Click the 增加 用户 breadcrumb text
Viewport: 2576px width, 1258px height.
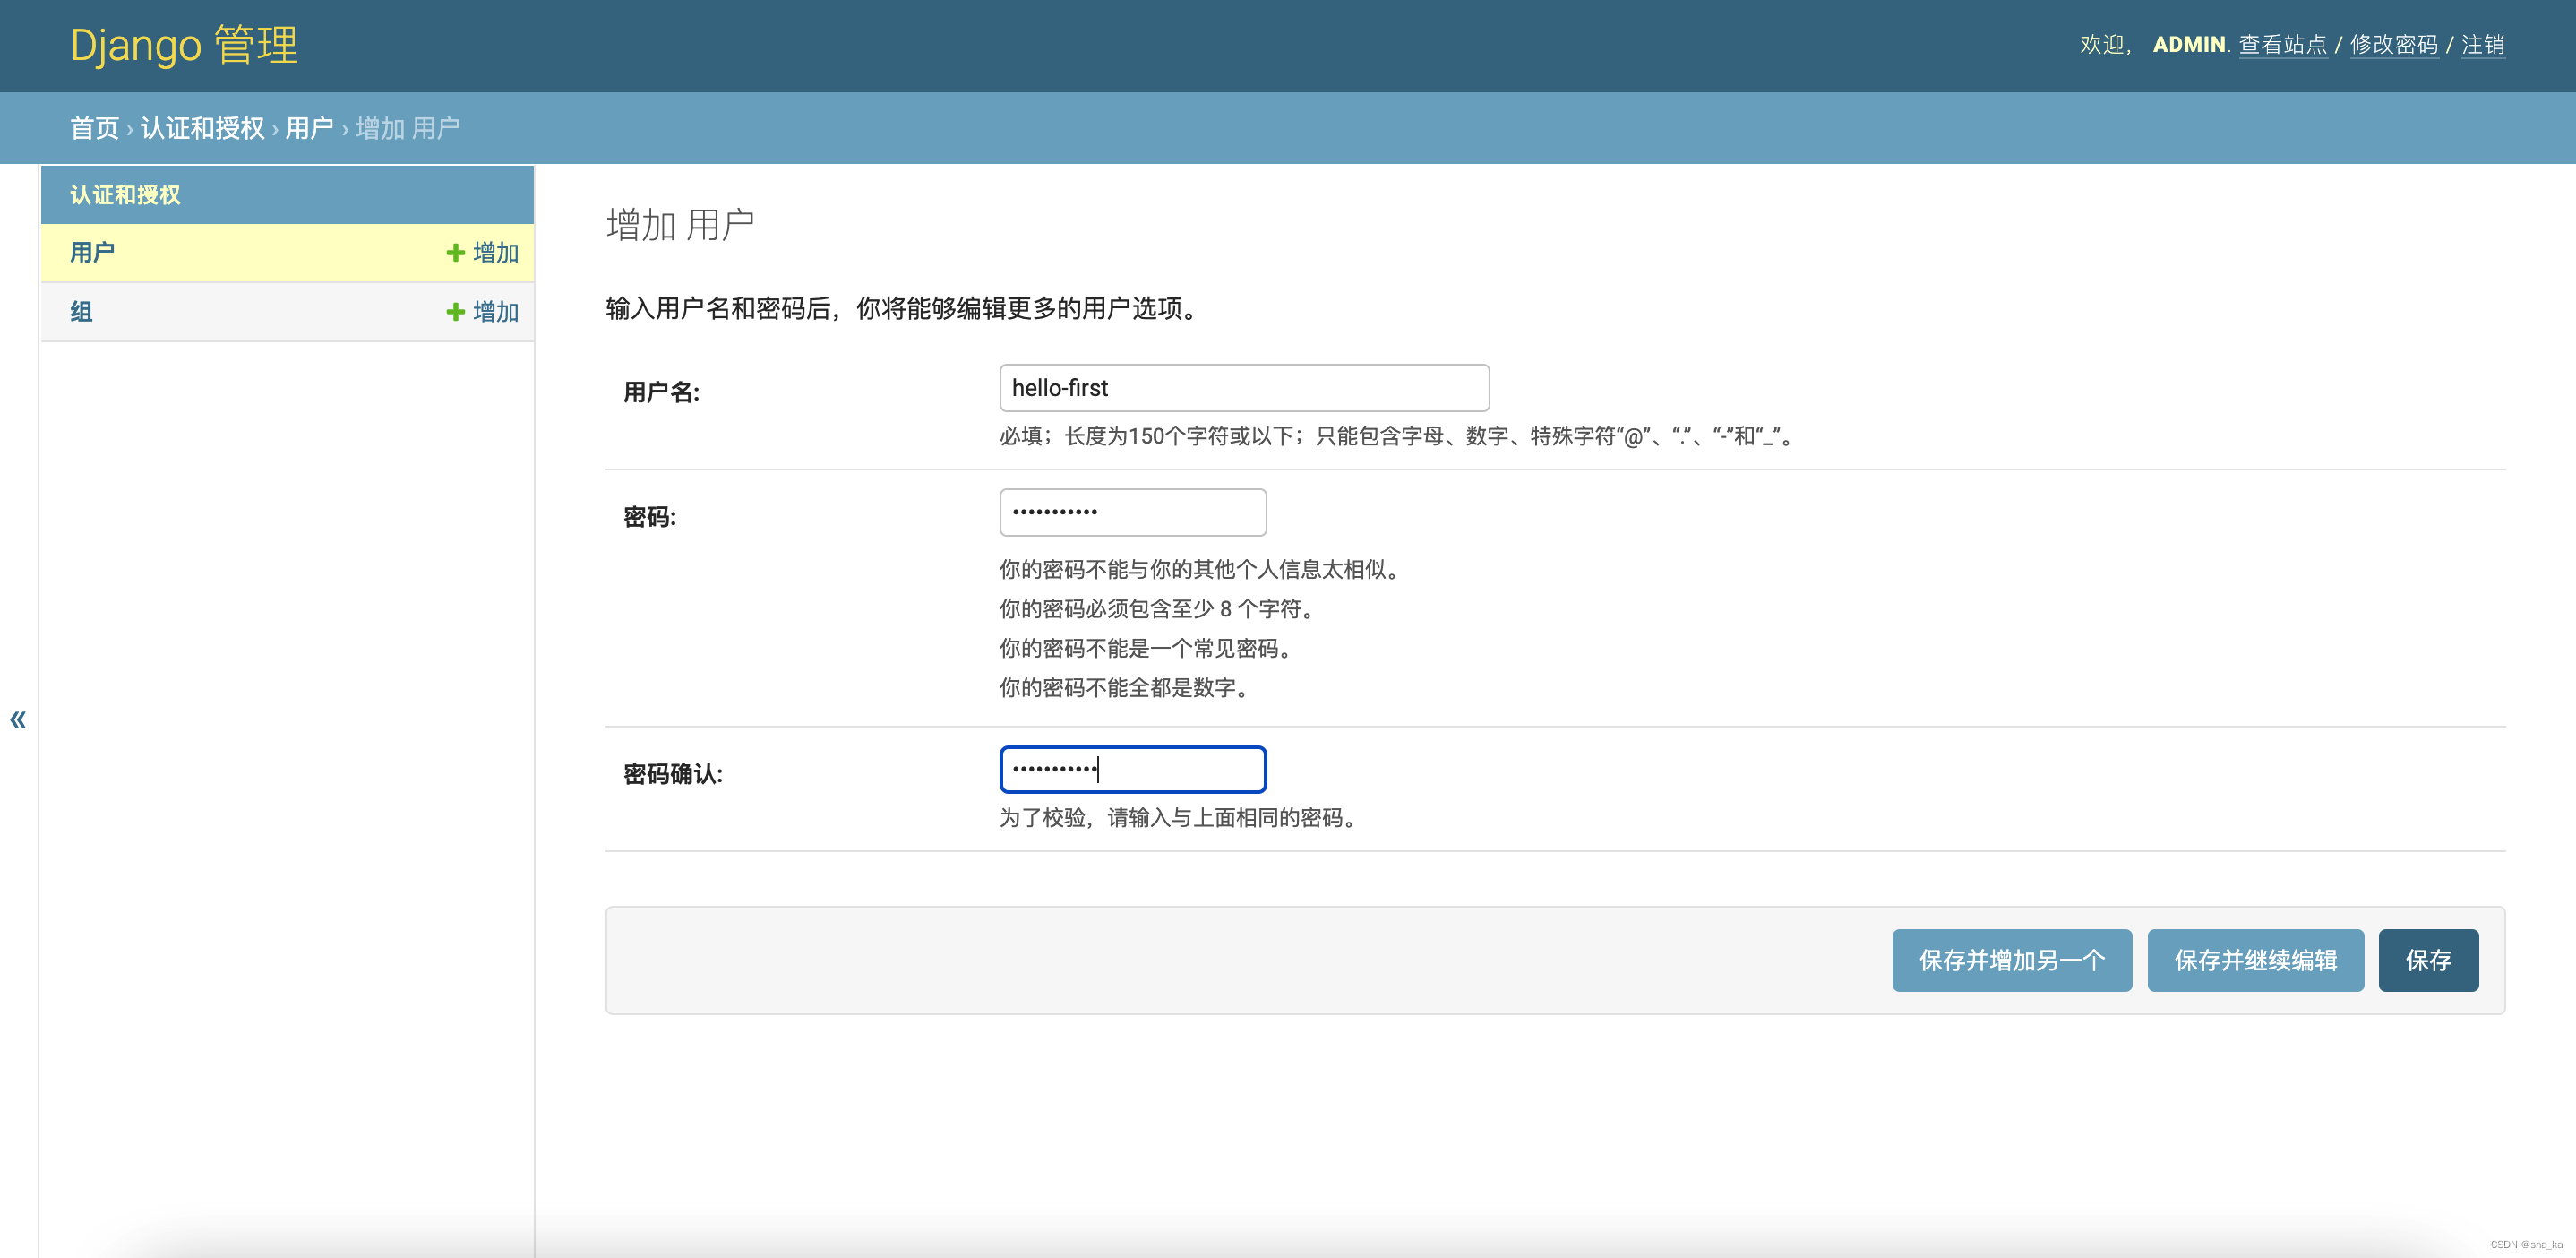point(408,128)
